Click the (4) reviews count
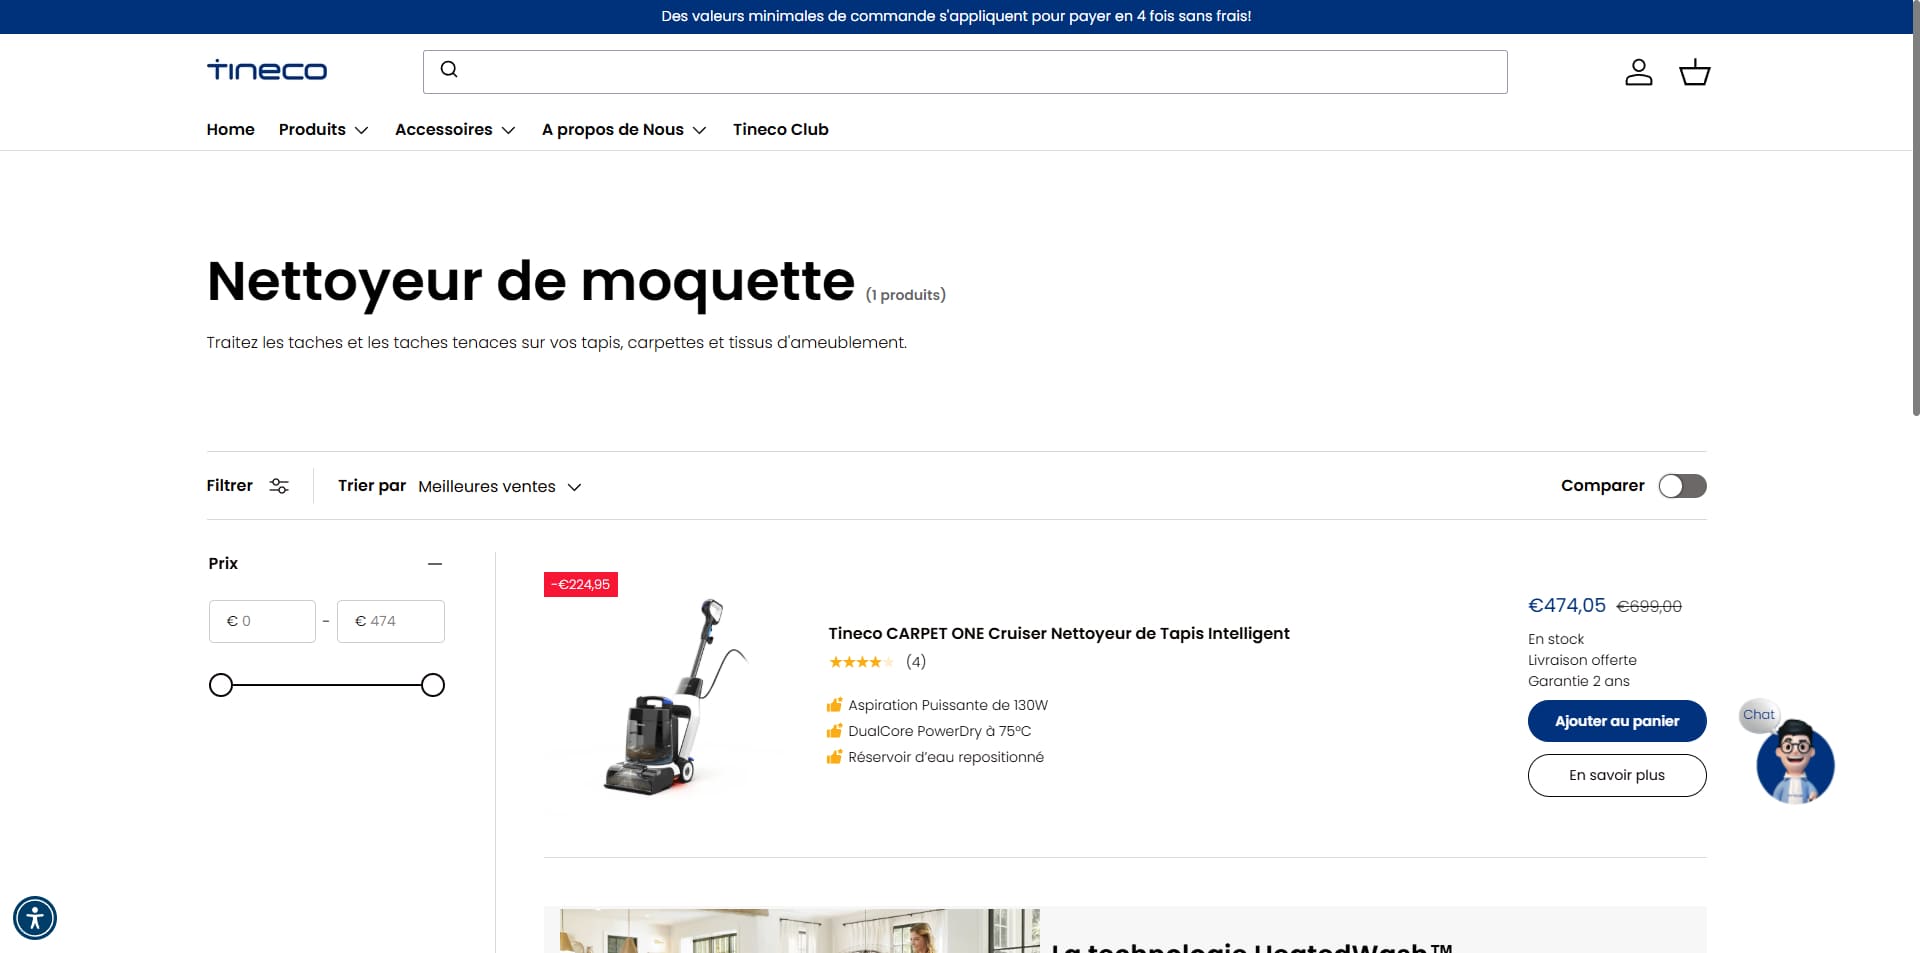This screenshot has width=1920, height=953. click(916, 662)
